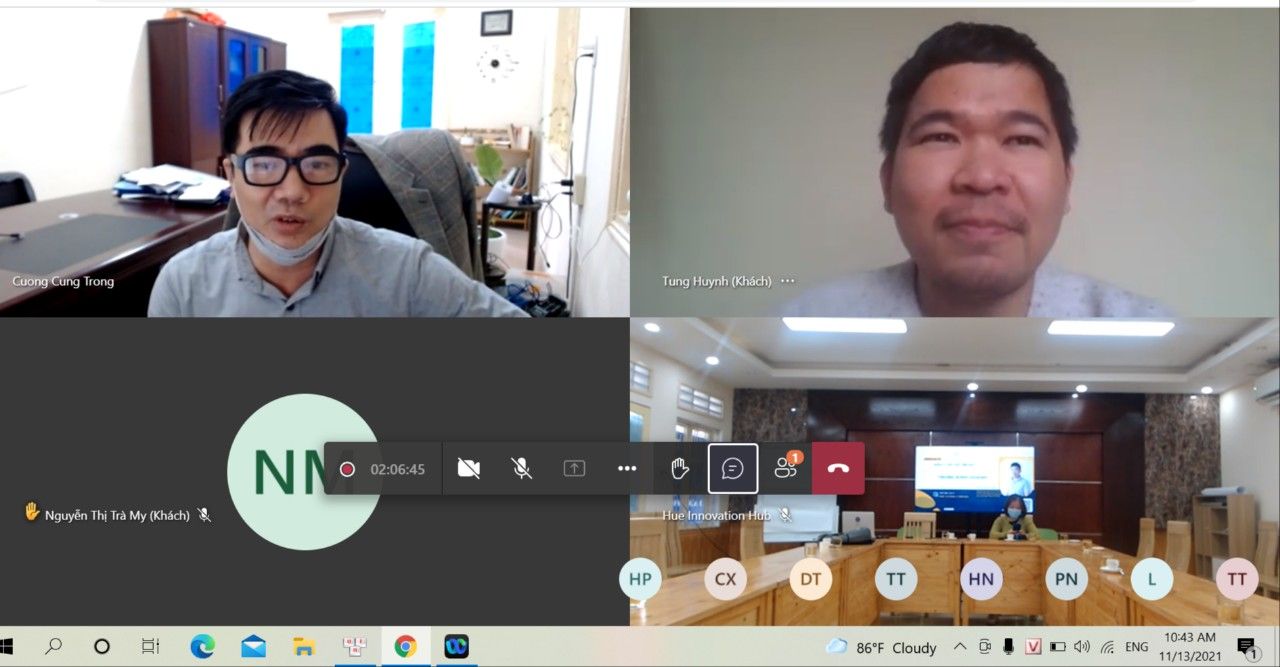1280x667 pixels.
Task: Click the red recording indicator
Action: (347, 469)
